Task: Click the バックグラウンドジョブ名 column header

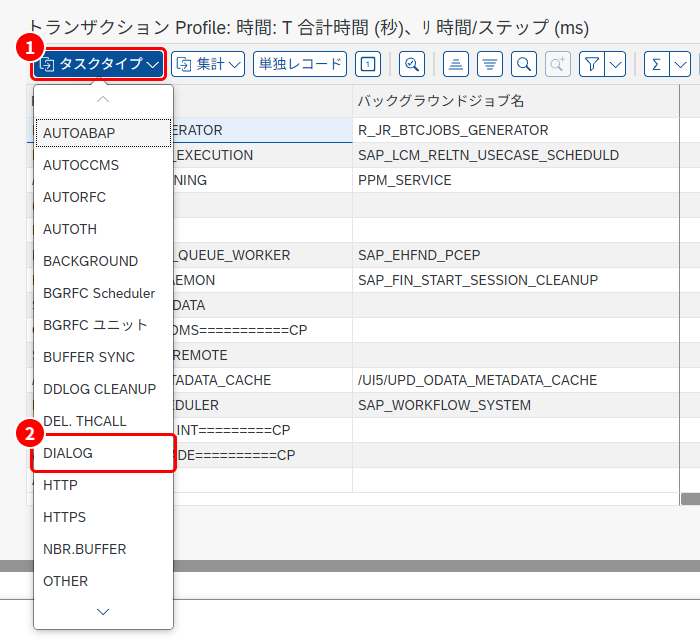Action: 516,101
